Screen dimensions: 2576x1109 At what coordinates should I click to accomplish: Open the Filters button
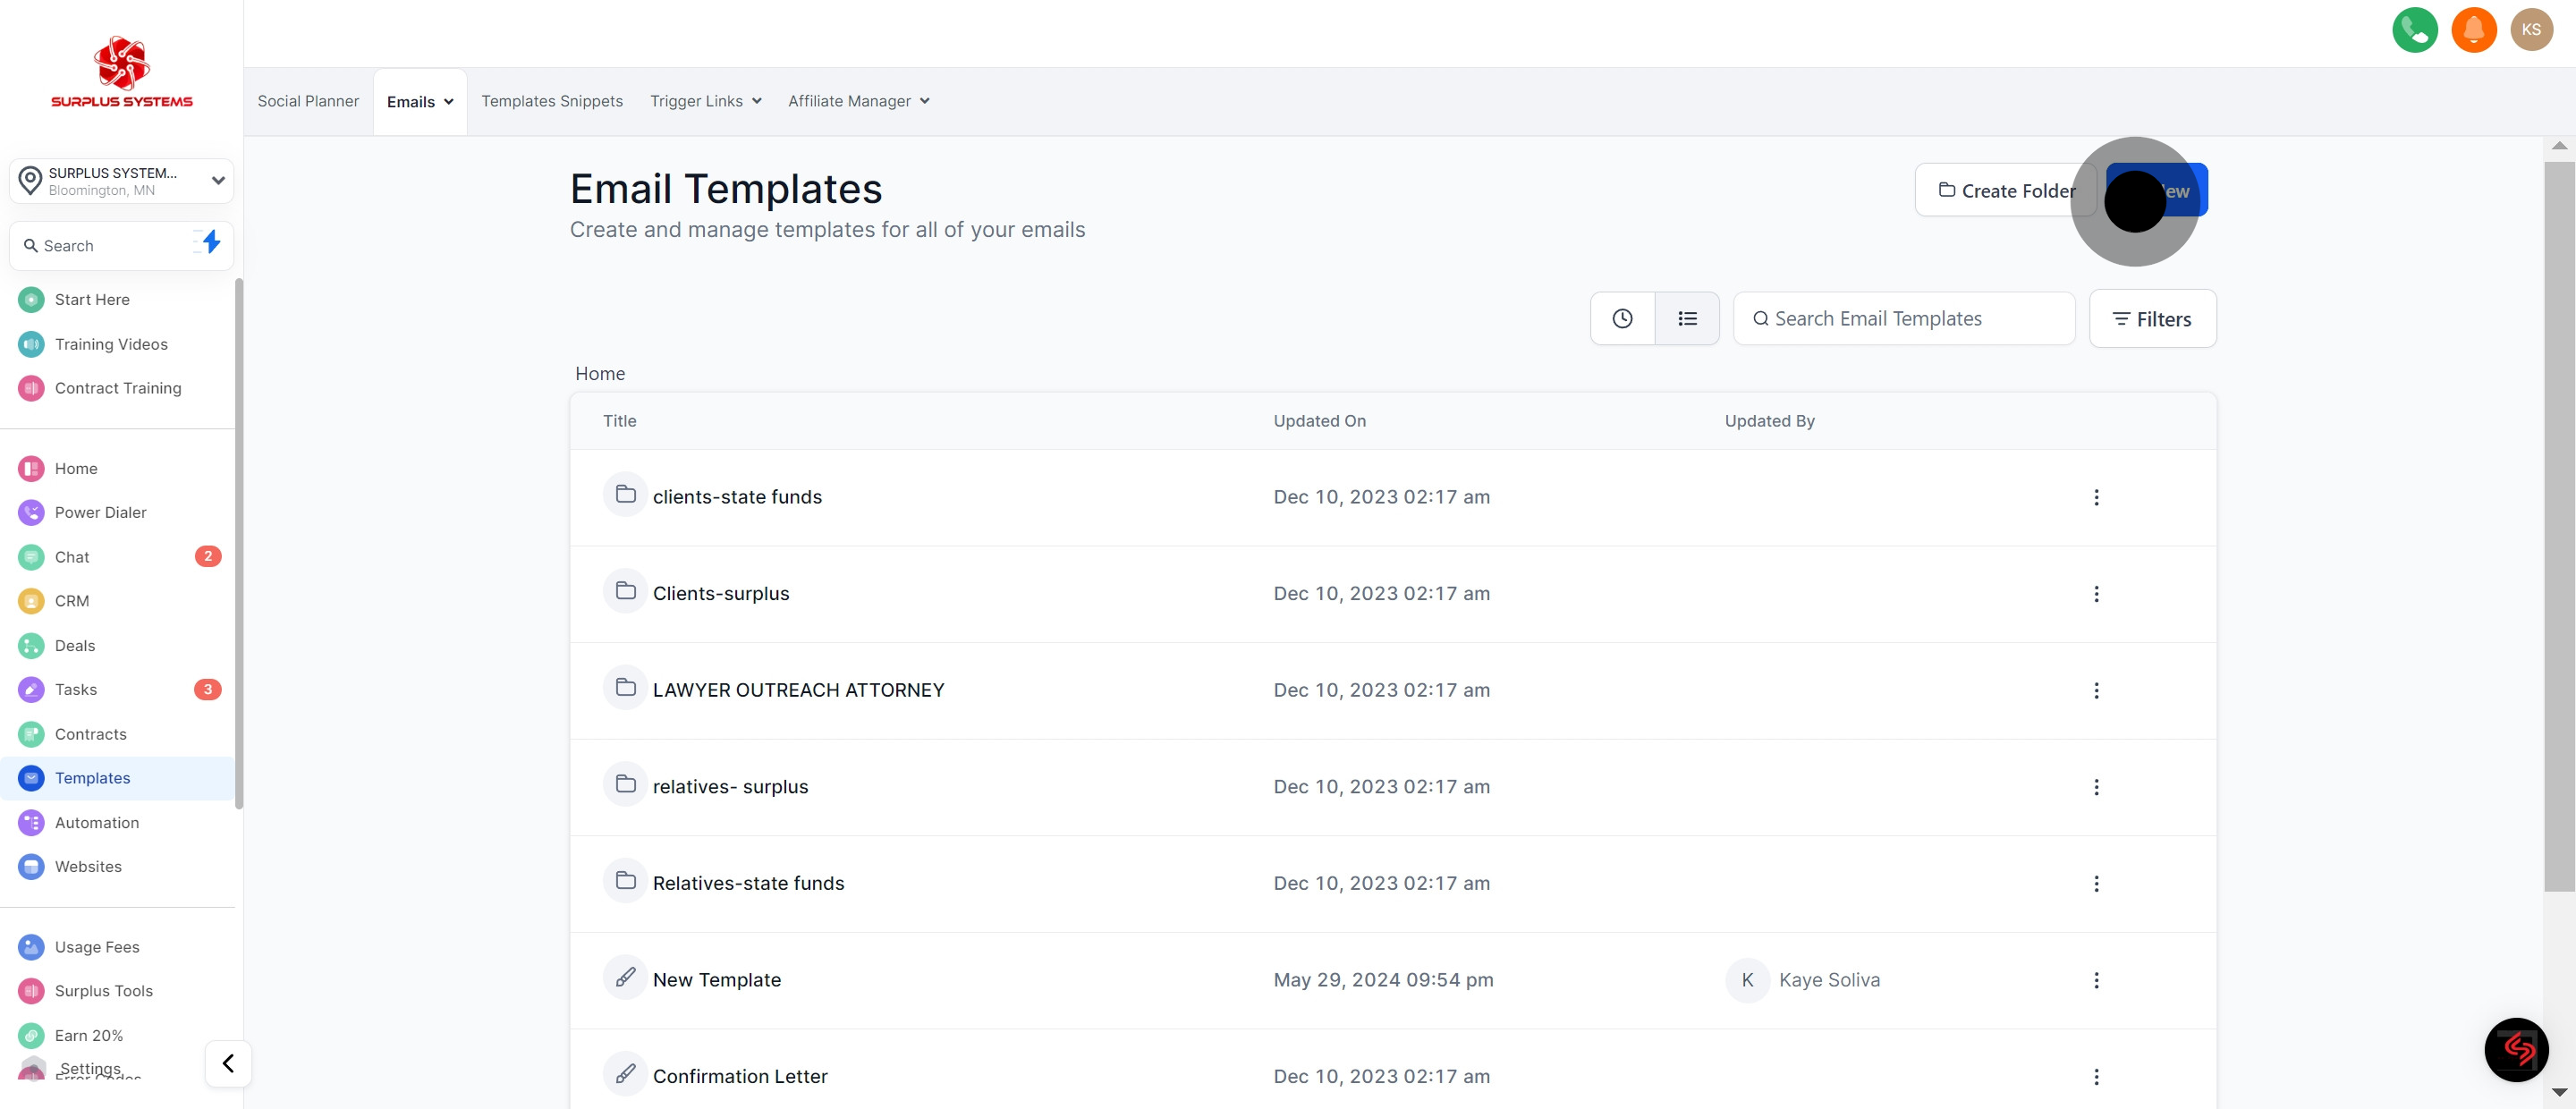tap(2152, 319)
